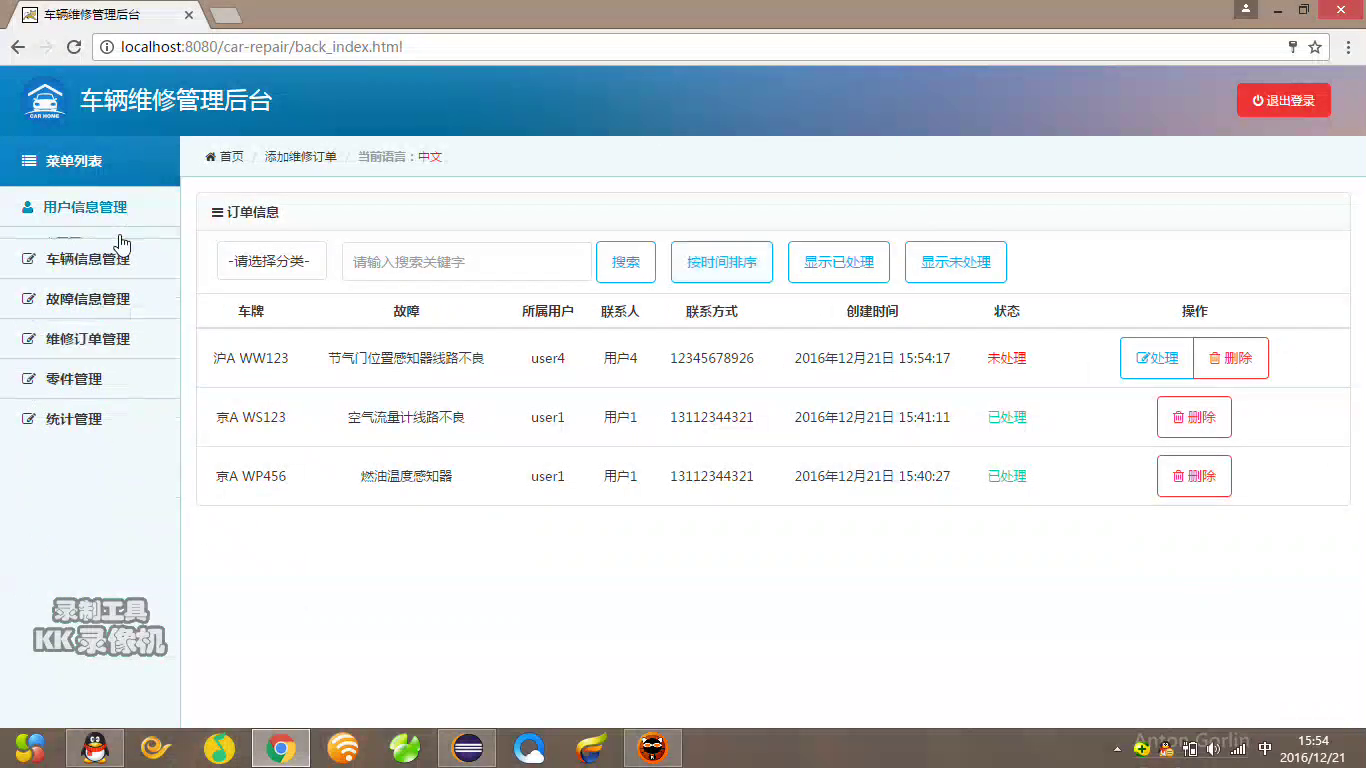Click the browser back arrow
This screenshot has width=1366, height=768.
(18, 47)
